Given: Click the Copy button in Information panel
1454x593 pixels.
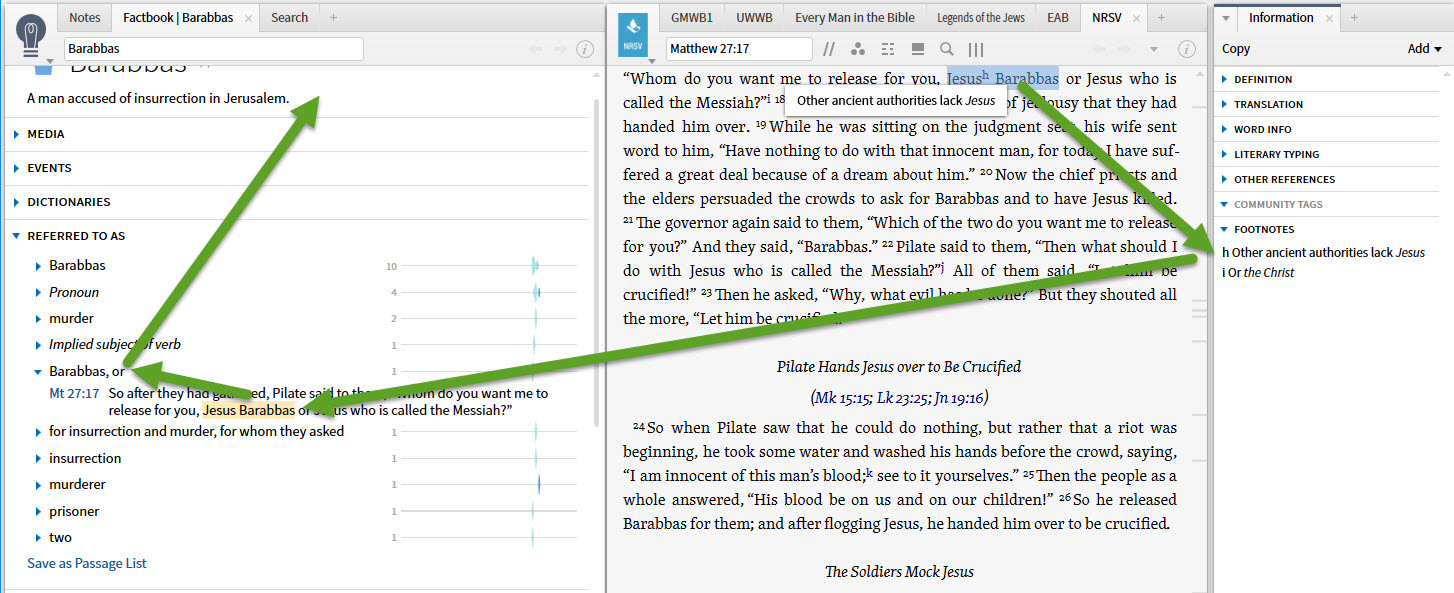Looking at the screenshot, I should (1236, 49).
